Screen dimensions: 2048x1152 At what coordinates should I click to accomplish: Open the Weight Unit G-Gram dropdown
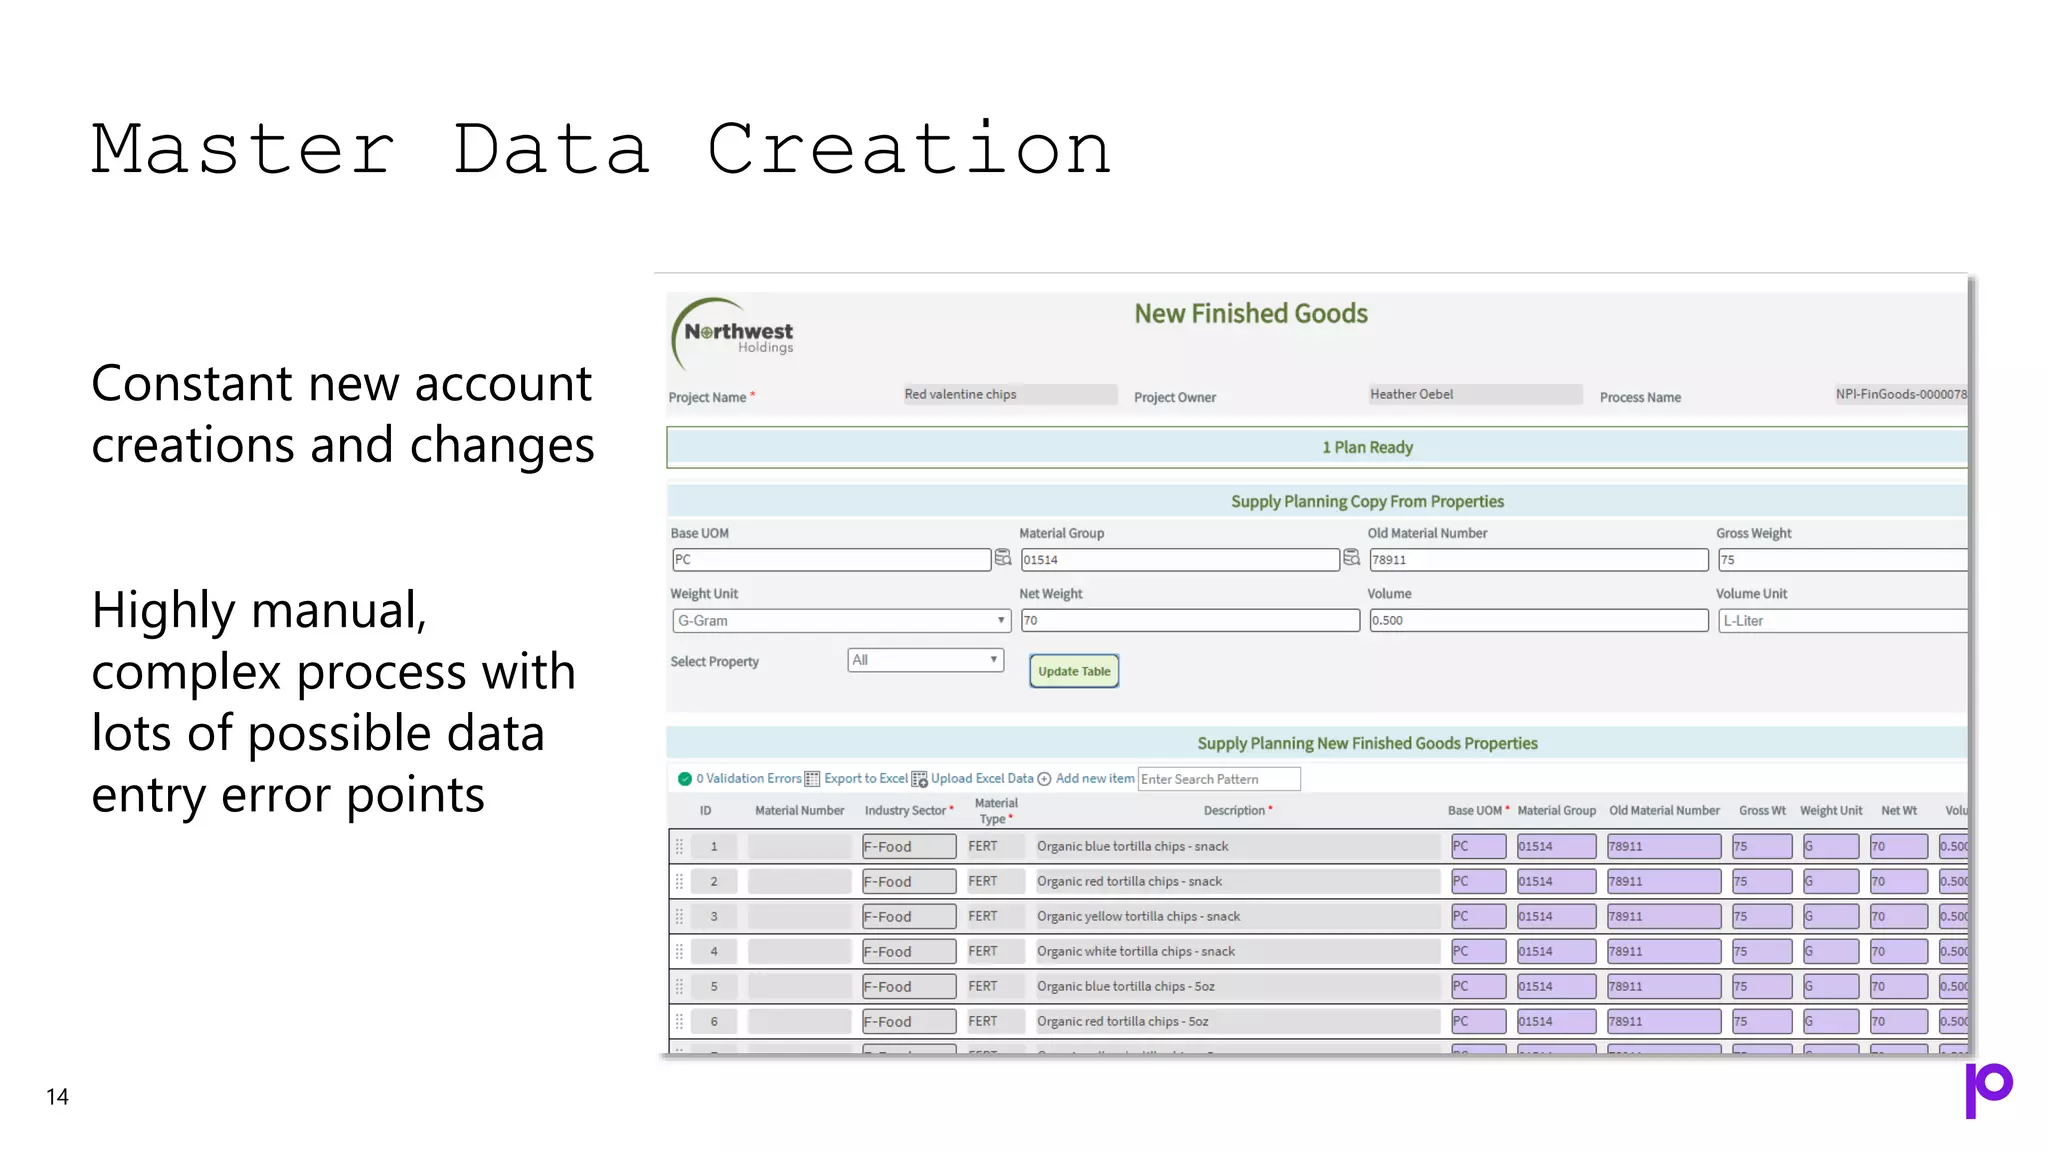[840, 621]
